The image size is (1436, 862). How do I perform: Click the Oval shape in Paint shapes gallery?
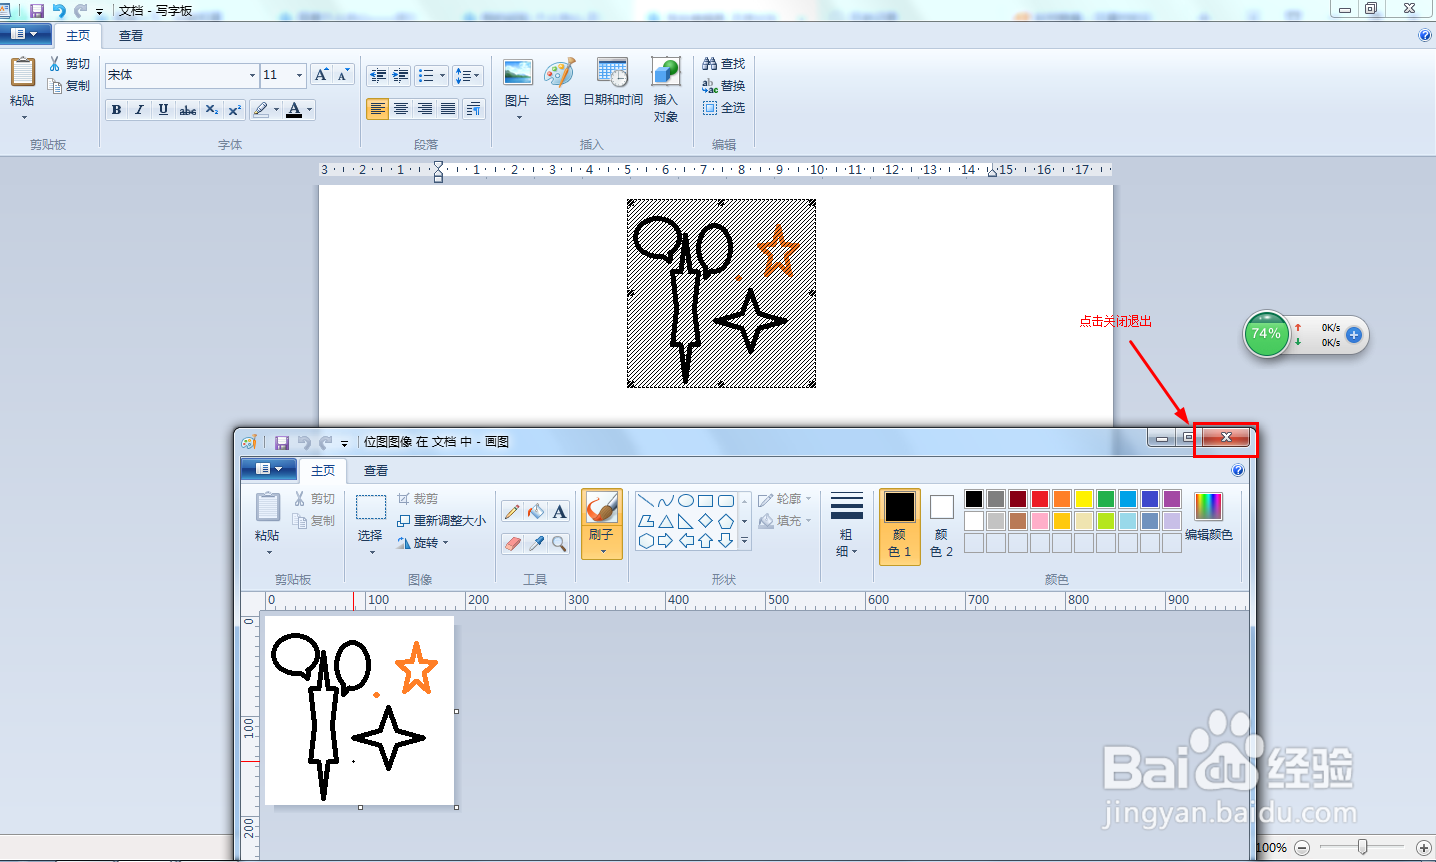pyautogui.click(x=686, y=501)
